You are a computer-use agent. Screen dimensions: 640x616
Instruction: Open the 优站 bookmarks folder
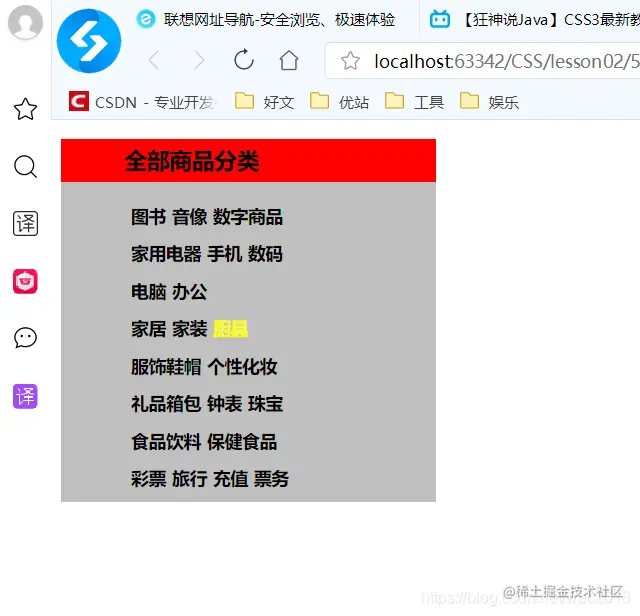[340, 101]
